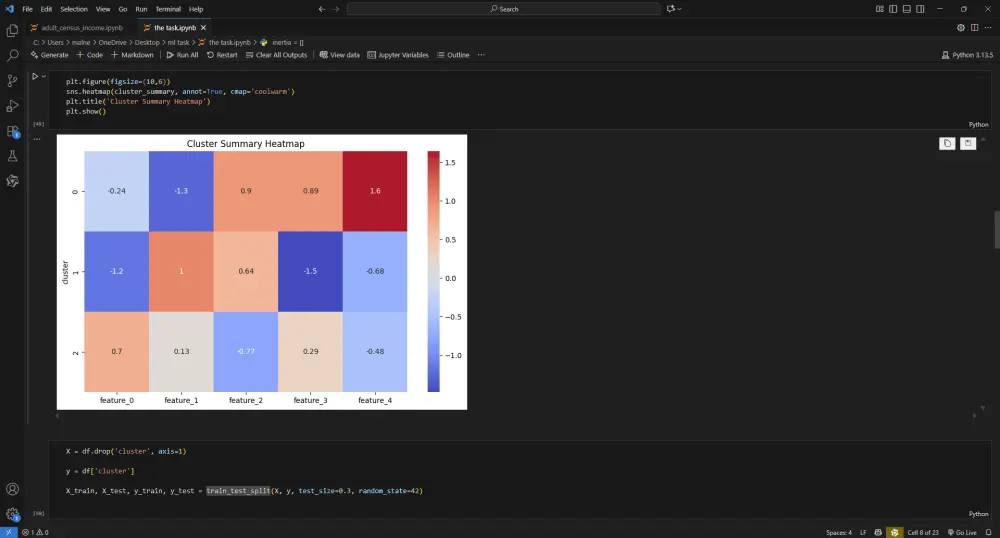Click the highlighted status bar icon

(894, 532)
